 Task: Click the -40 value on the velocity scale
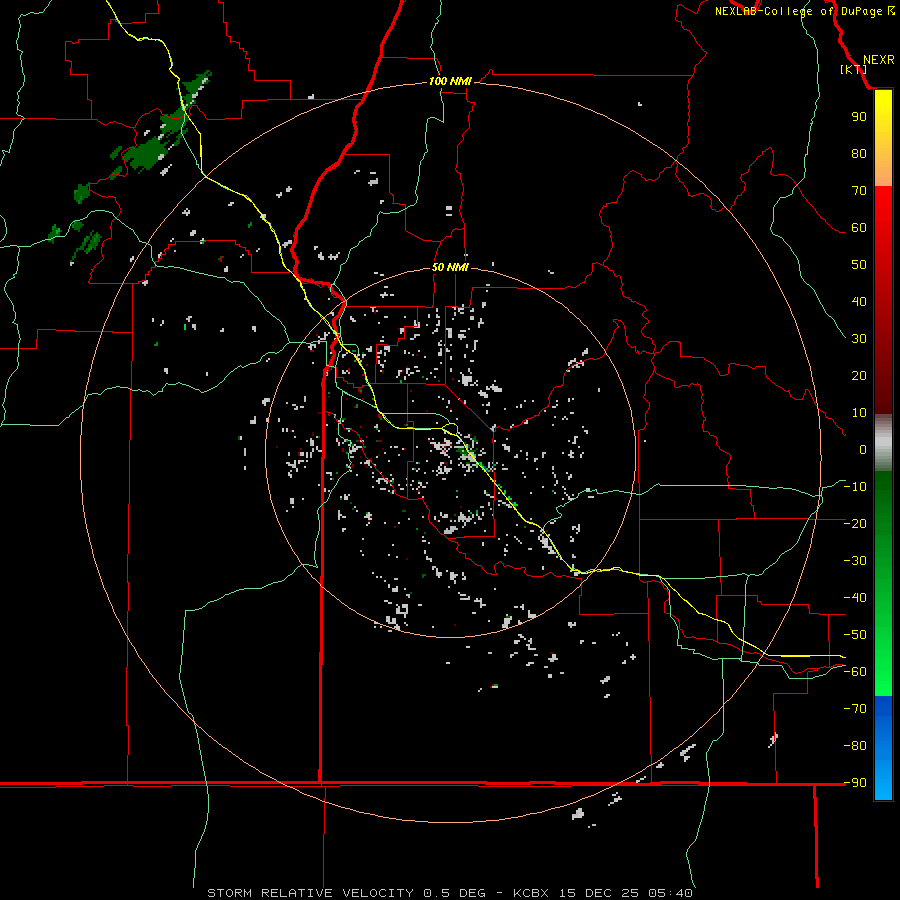click(x=855, y=598)
